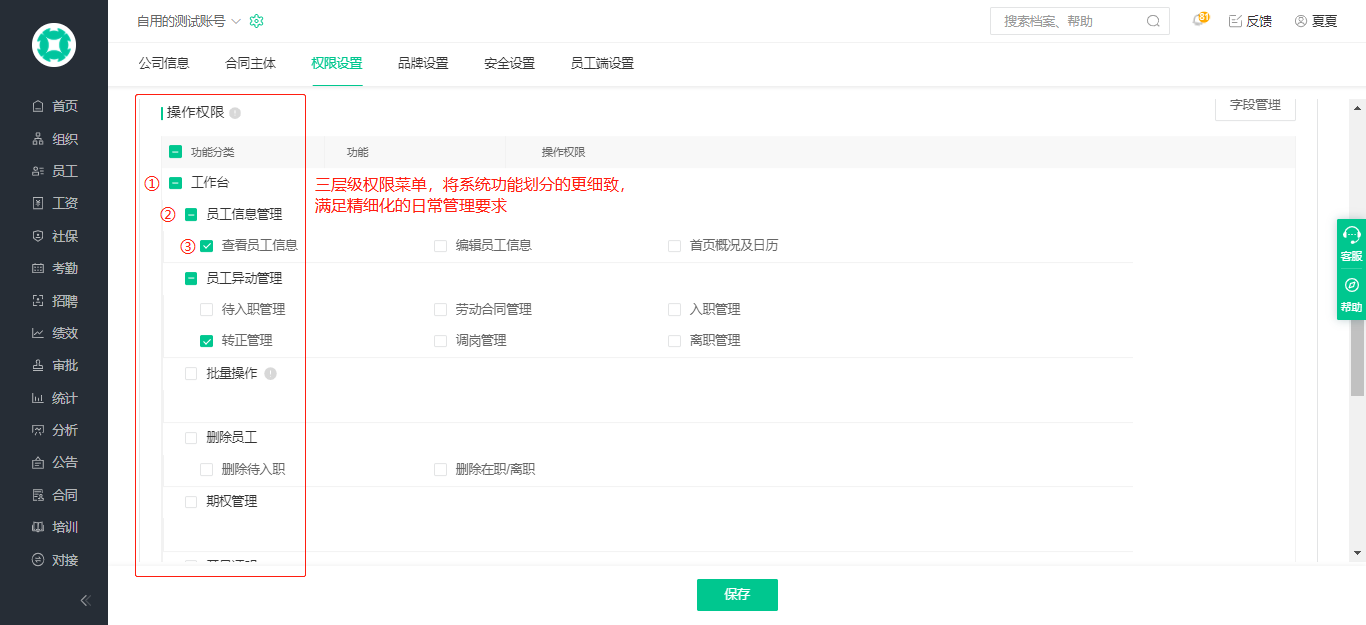Viewport: 1366px width, 625px height.
Task: Click the vertical scrollbar thumb
Action: 1357,360
